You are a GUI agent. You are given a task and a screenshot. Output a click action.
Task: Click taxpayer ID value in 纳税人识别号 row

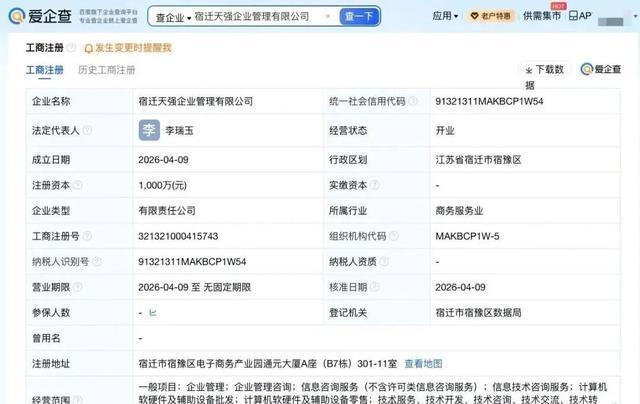coord(192,262)
